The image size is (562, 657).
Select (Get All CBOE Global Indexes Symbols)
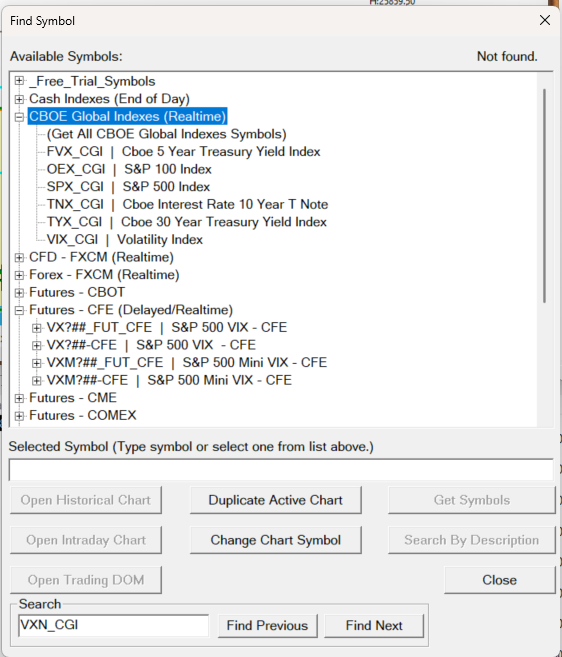pos(167,134)
